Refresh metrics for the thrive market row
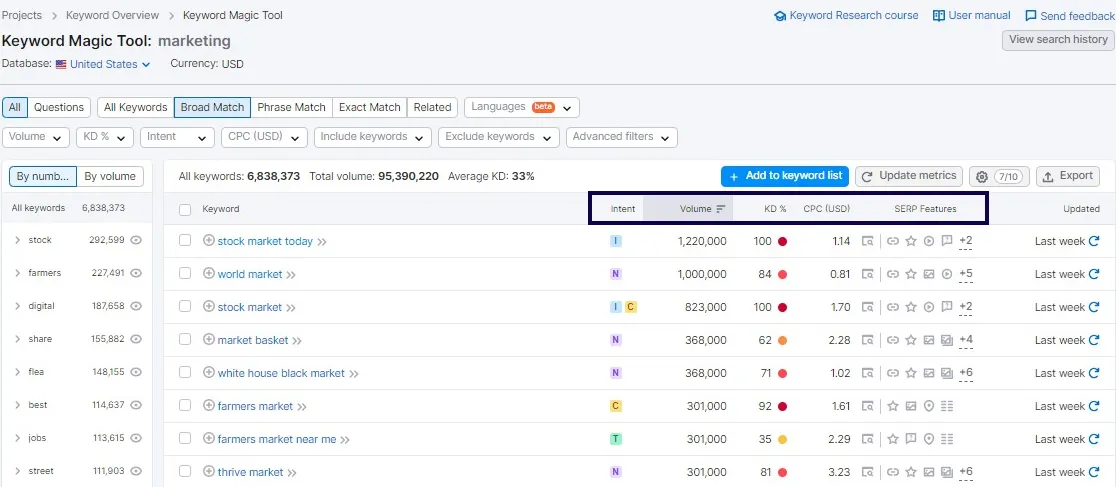This screenshot has width=1116, height=487. tap(1094, 472)
